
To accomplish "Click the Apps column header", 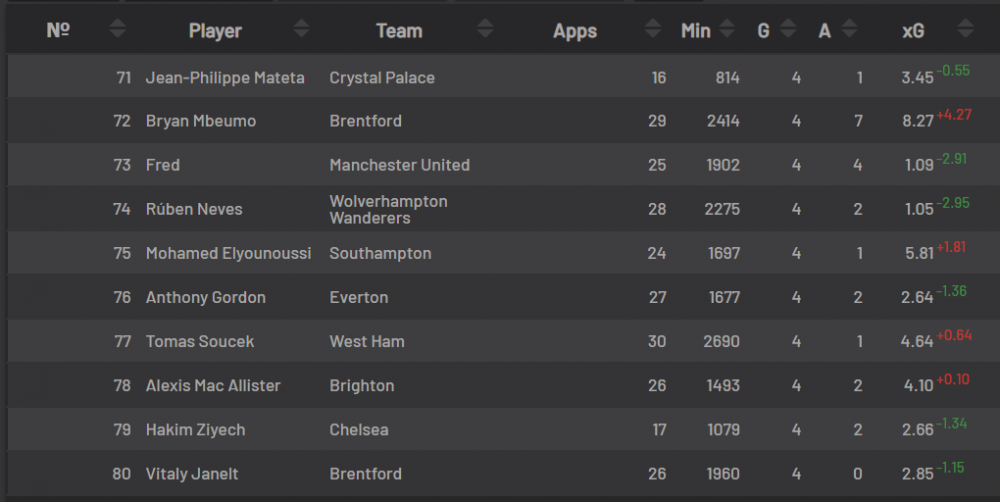I will [x=575, y=31].
